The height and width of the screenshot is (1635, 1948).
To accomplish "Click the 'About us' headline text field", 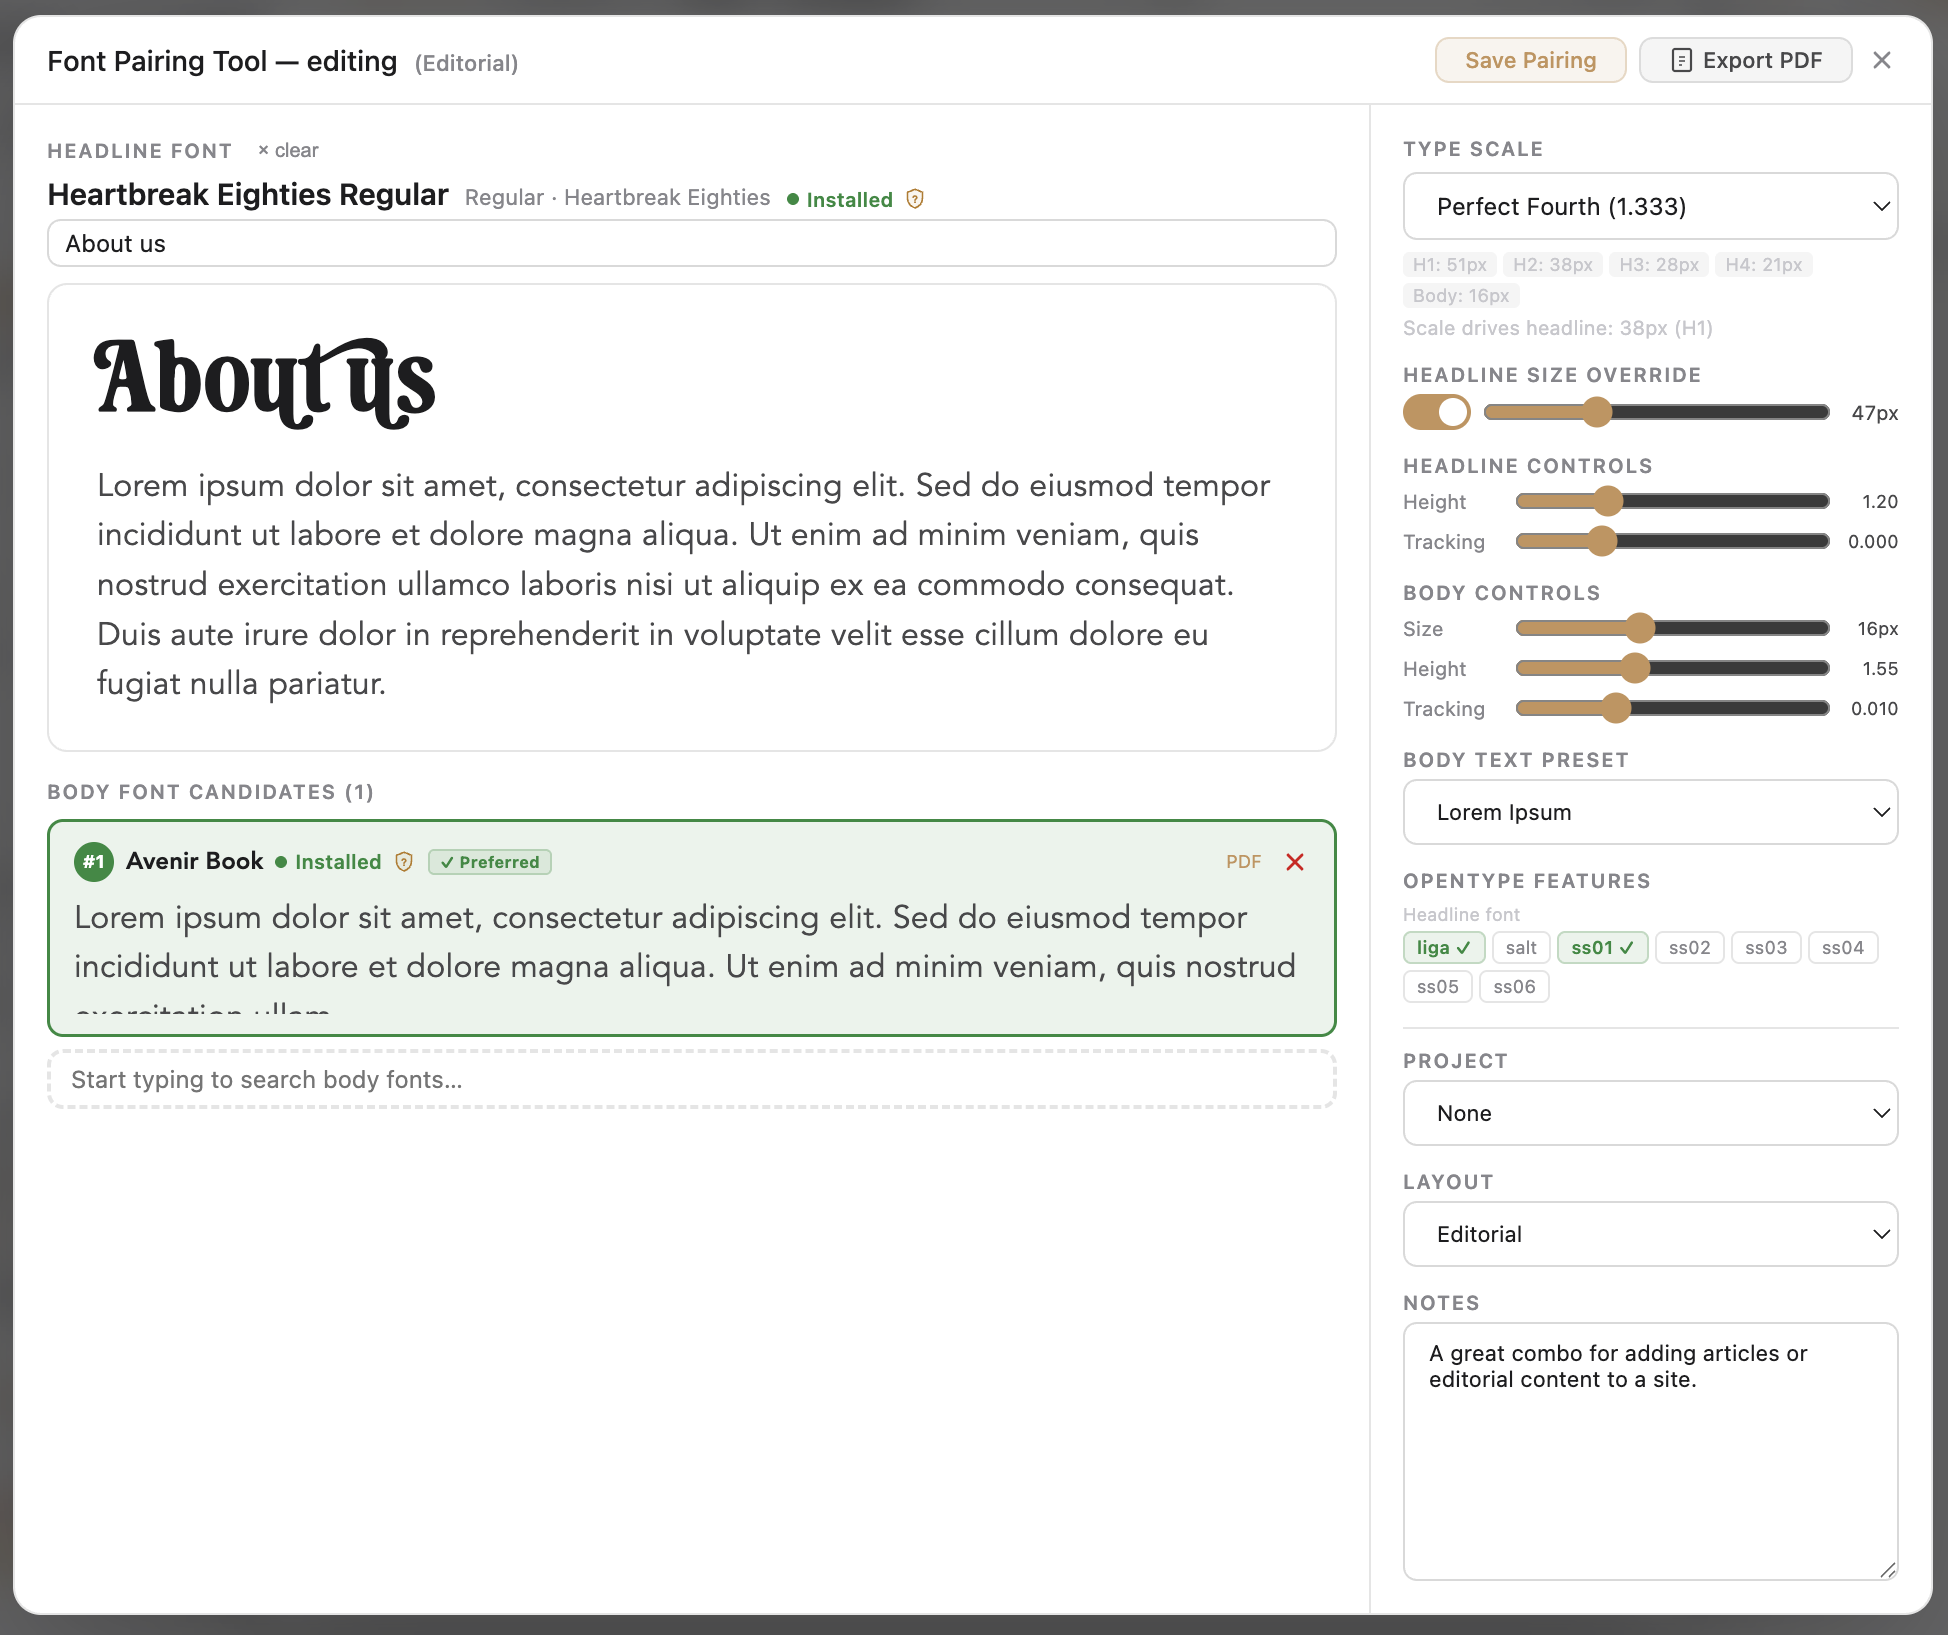I will point(691,243).
